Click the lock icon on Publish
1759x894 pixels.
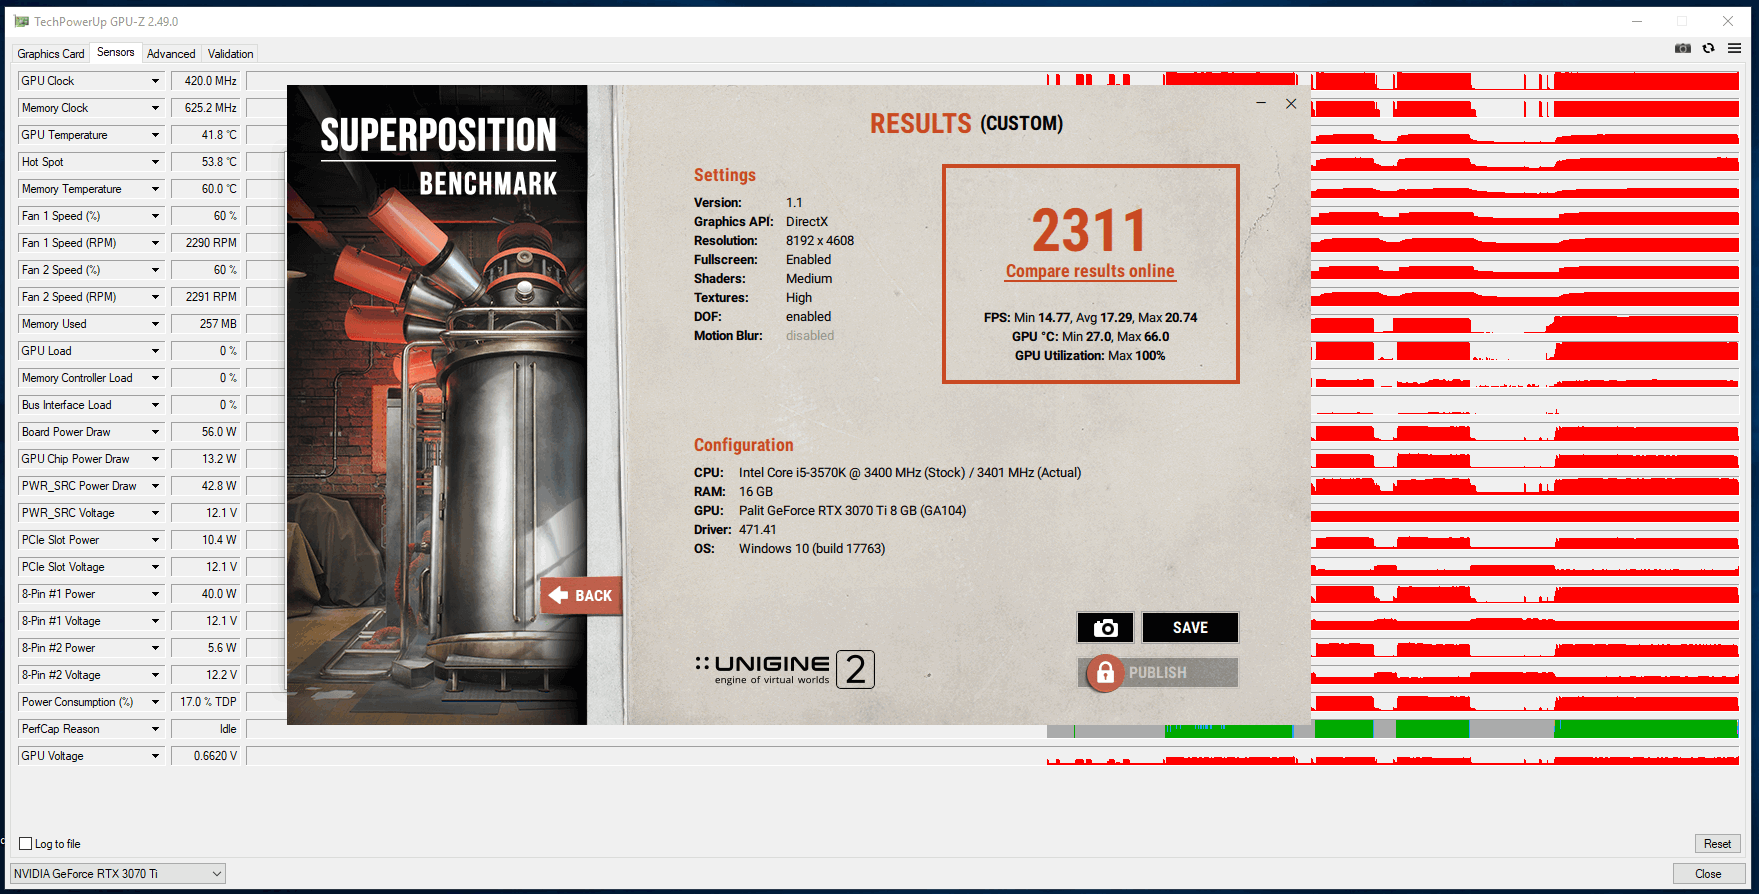pyautogui.click(x=1105, y=673)
